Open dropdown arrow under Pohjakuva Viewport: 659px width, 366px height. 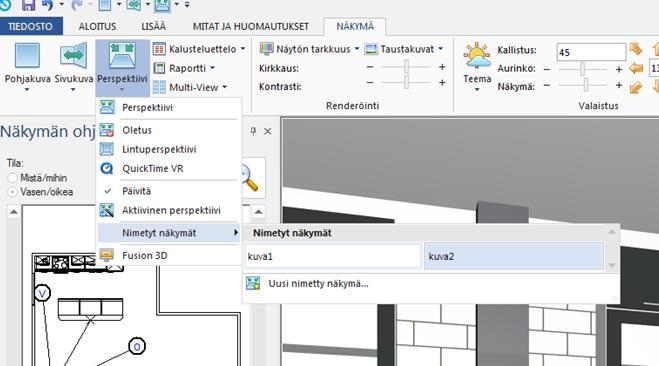click(x=27, y=89)
